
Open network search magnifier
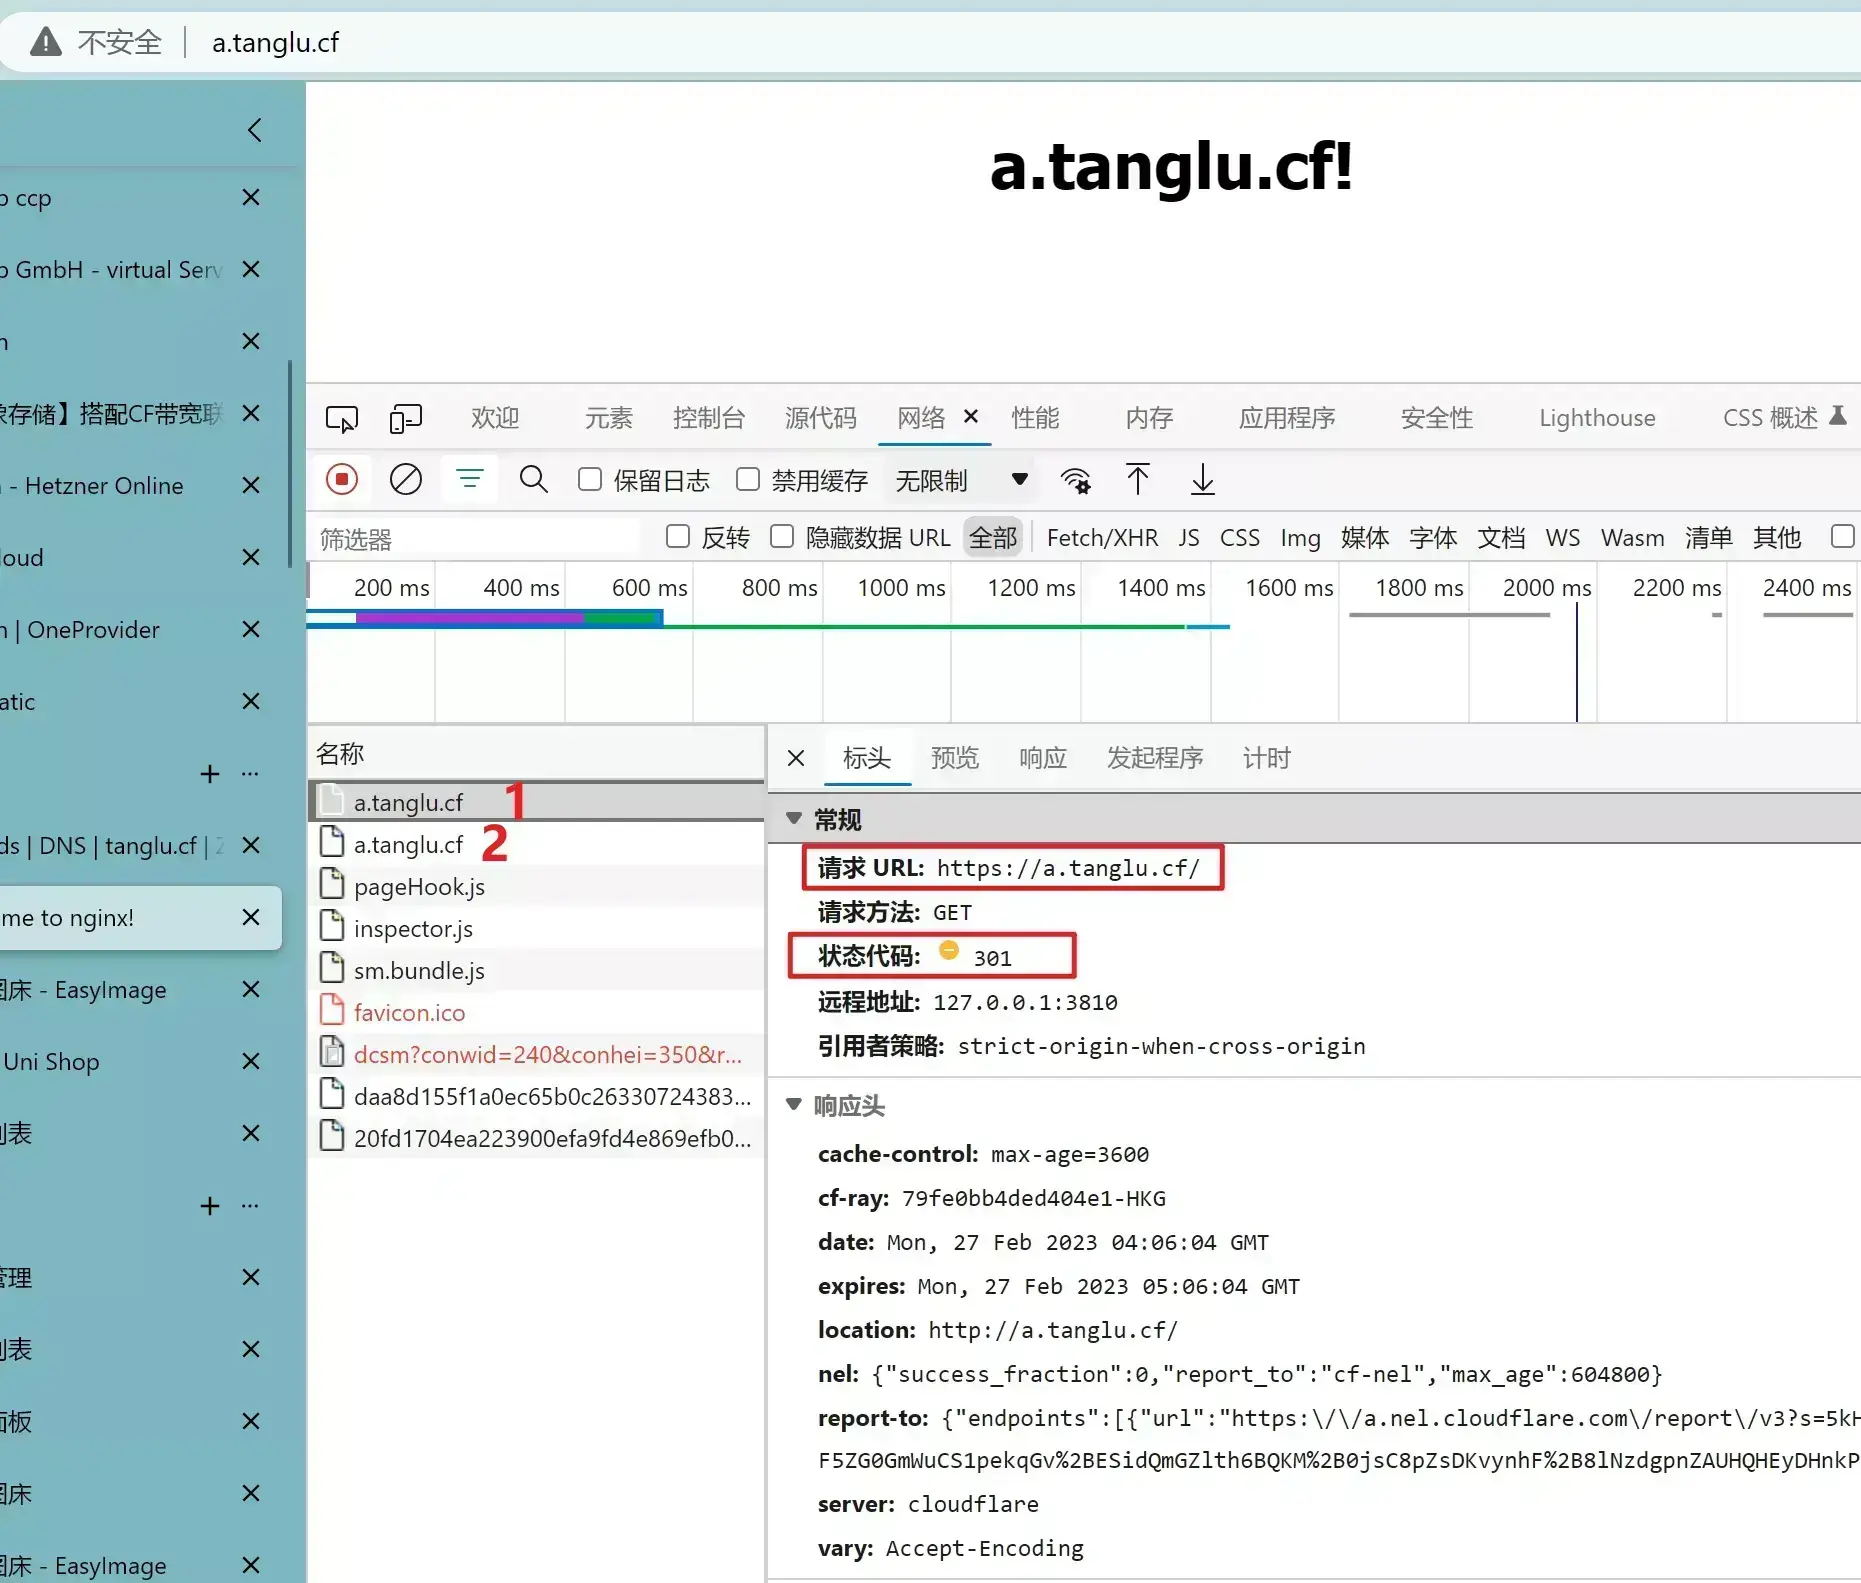533,479
